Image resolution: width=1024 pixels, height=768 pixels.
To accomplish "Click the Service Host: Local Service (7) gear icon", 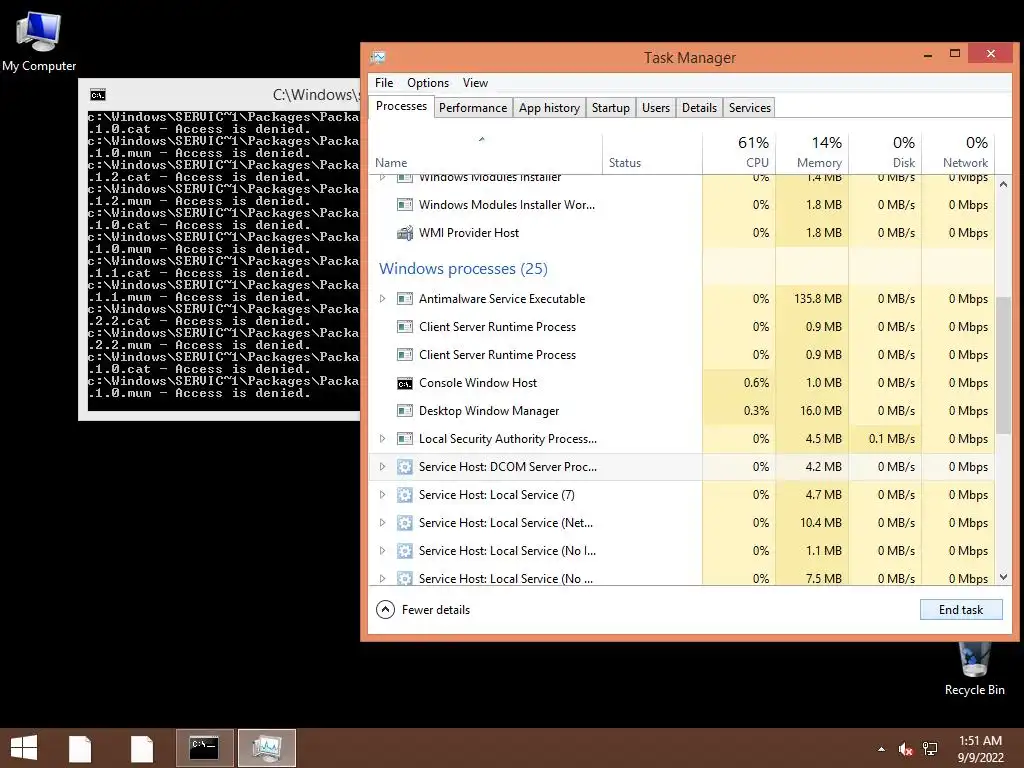I will (405, 495).
